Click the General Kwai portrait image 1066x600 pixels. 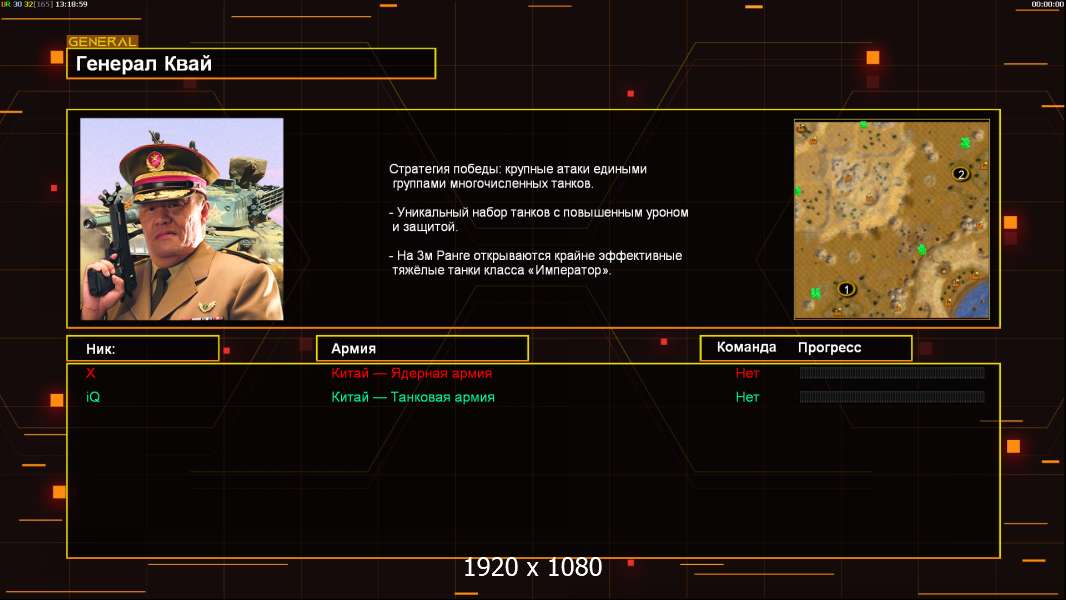(182, 219)
